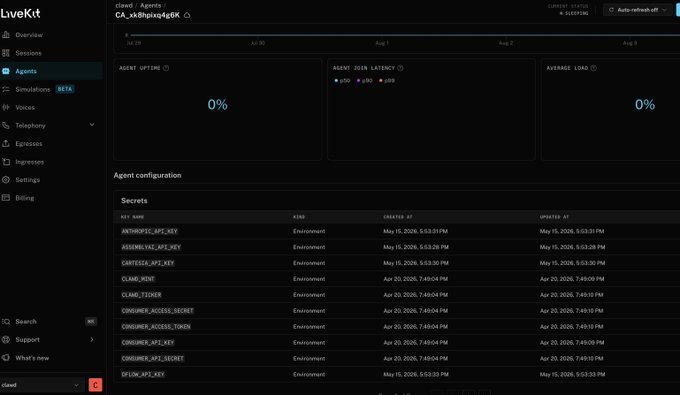680x395 pixels.
Task: Click the Egresses upload icon
Action: pyautogui.click(x=6, y=144)
